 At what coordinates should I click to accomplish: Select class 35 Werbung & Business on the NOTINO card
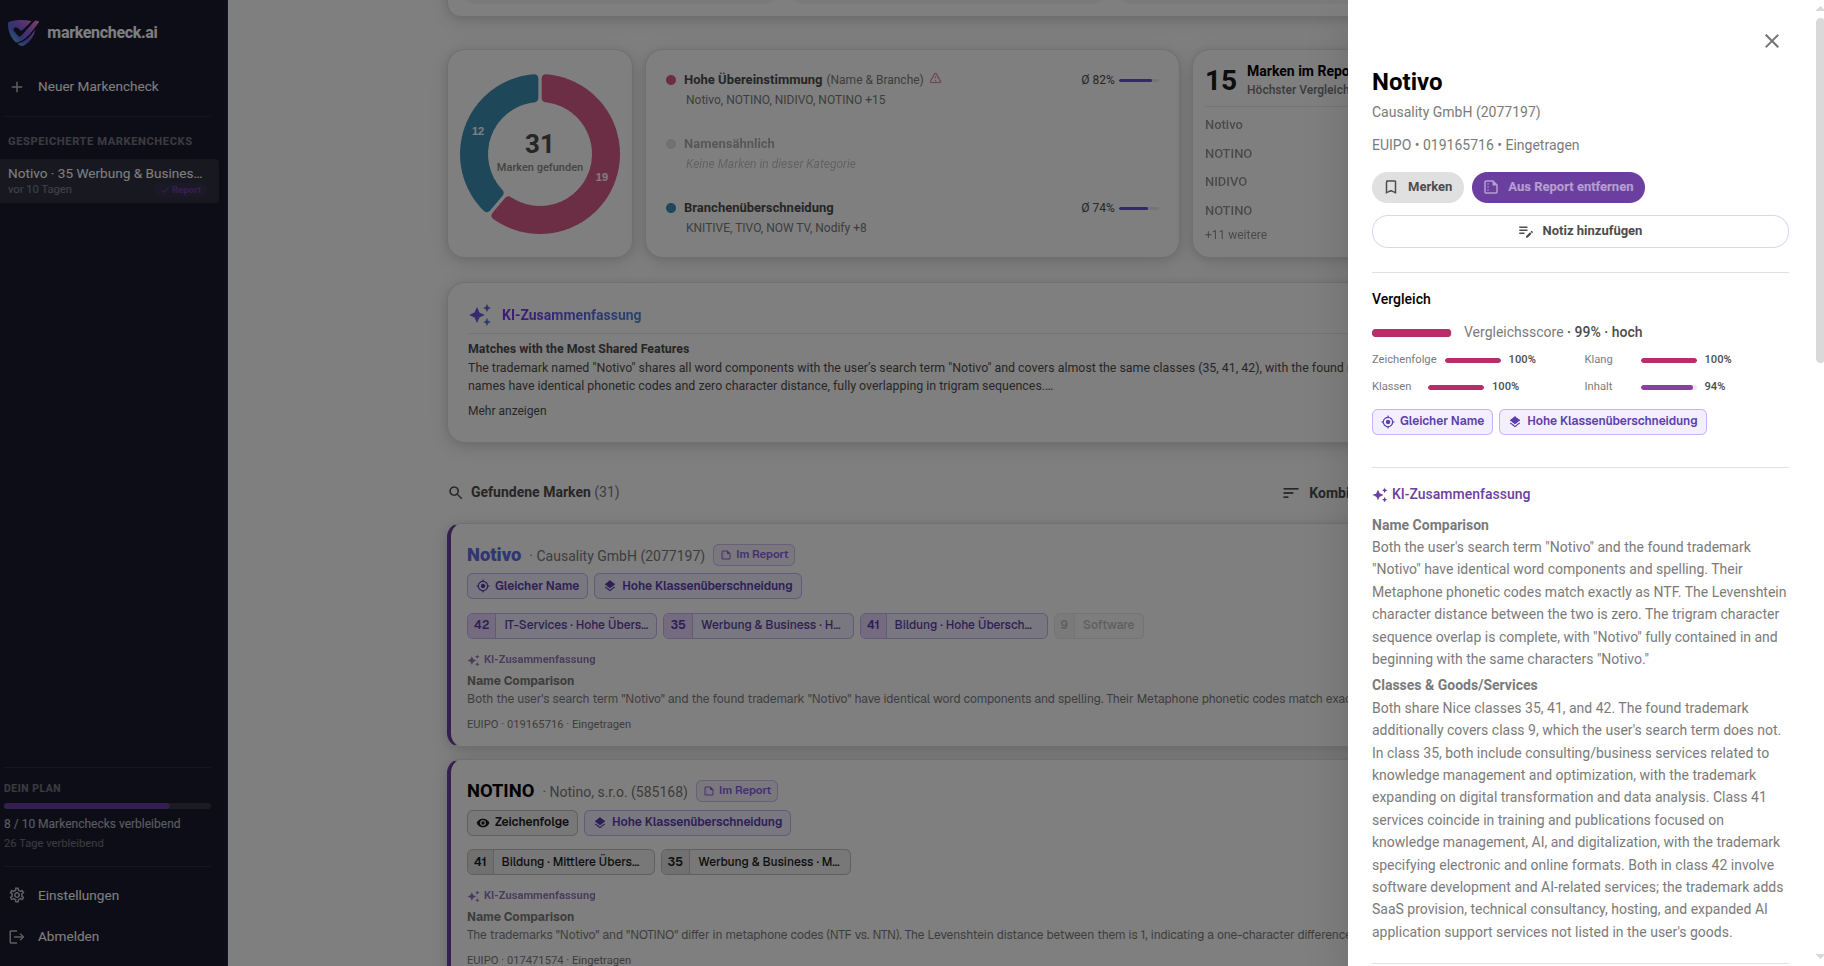point(756,862)
